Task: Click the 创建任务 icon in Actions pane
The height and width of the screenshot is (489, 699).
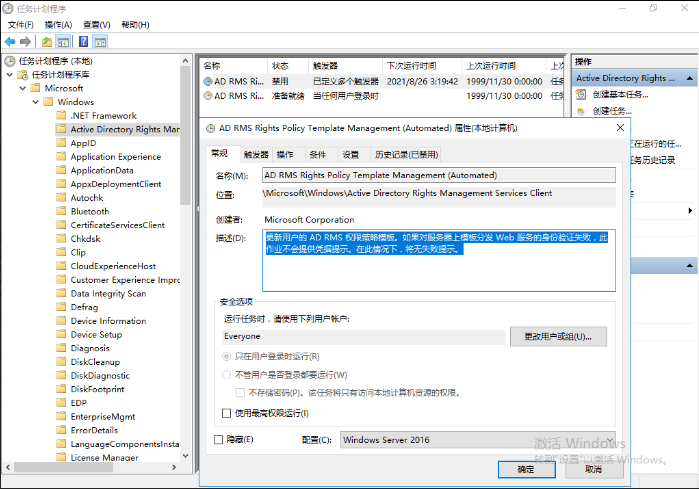Action: pyautogui.click(x=581, y=111)
